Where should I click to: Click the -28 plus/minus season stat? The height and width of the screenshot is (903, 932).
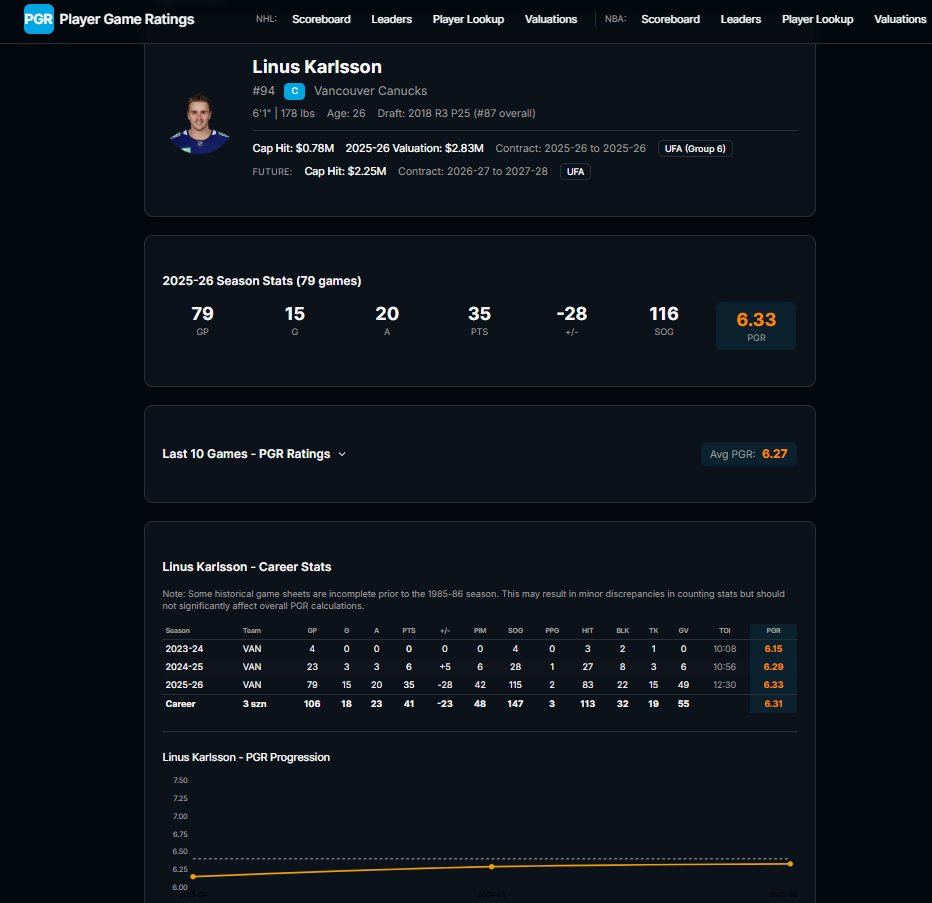coord(571,320)
